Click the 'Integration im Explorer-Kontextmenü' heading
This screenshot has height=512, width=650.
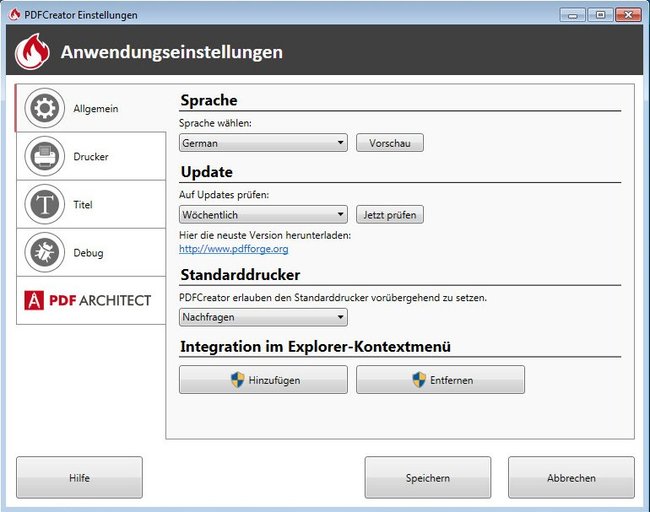[x=315, y=347]
